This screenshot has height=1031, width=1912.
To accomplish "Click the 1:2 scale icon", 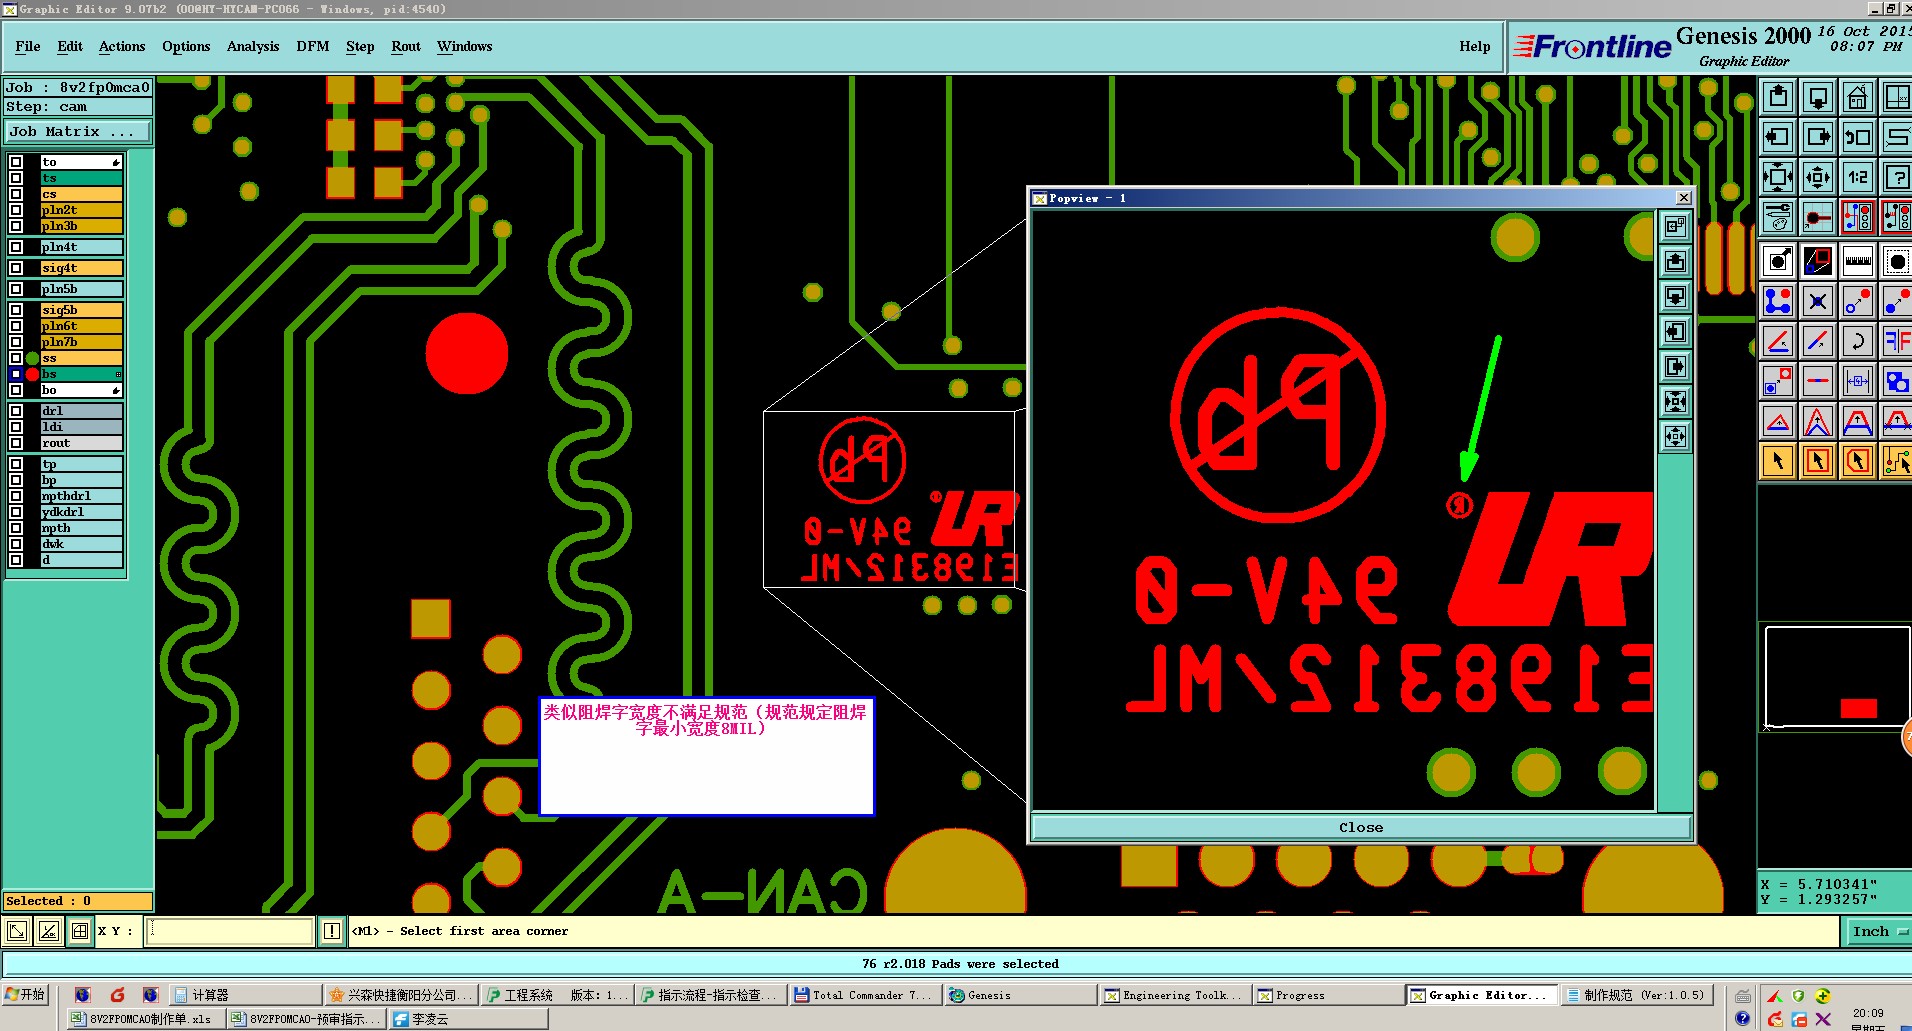I will (x=1858, y=177).
